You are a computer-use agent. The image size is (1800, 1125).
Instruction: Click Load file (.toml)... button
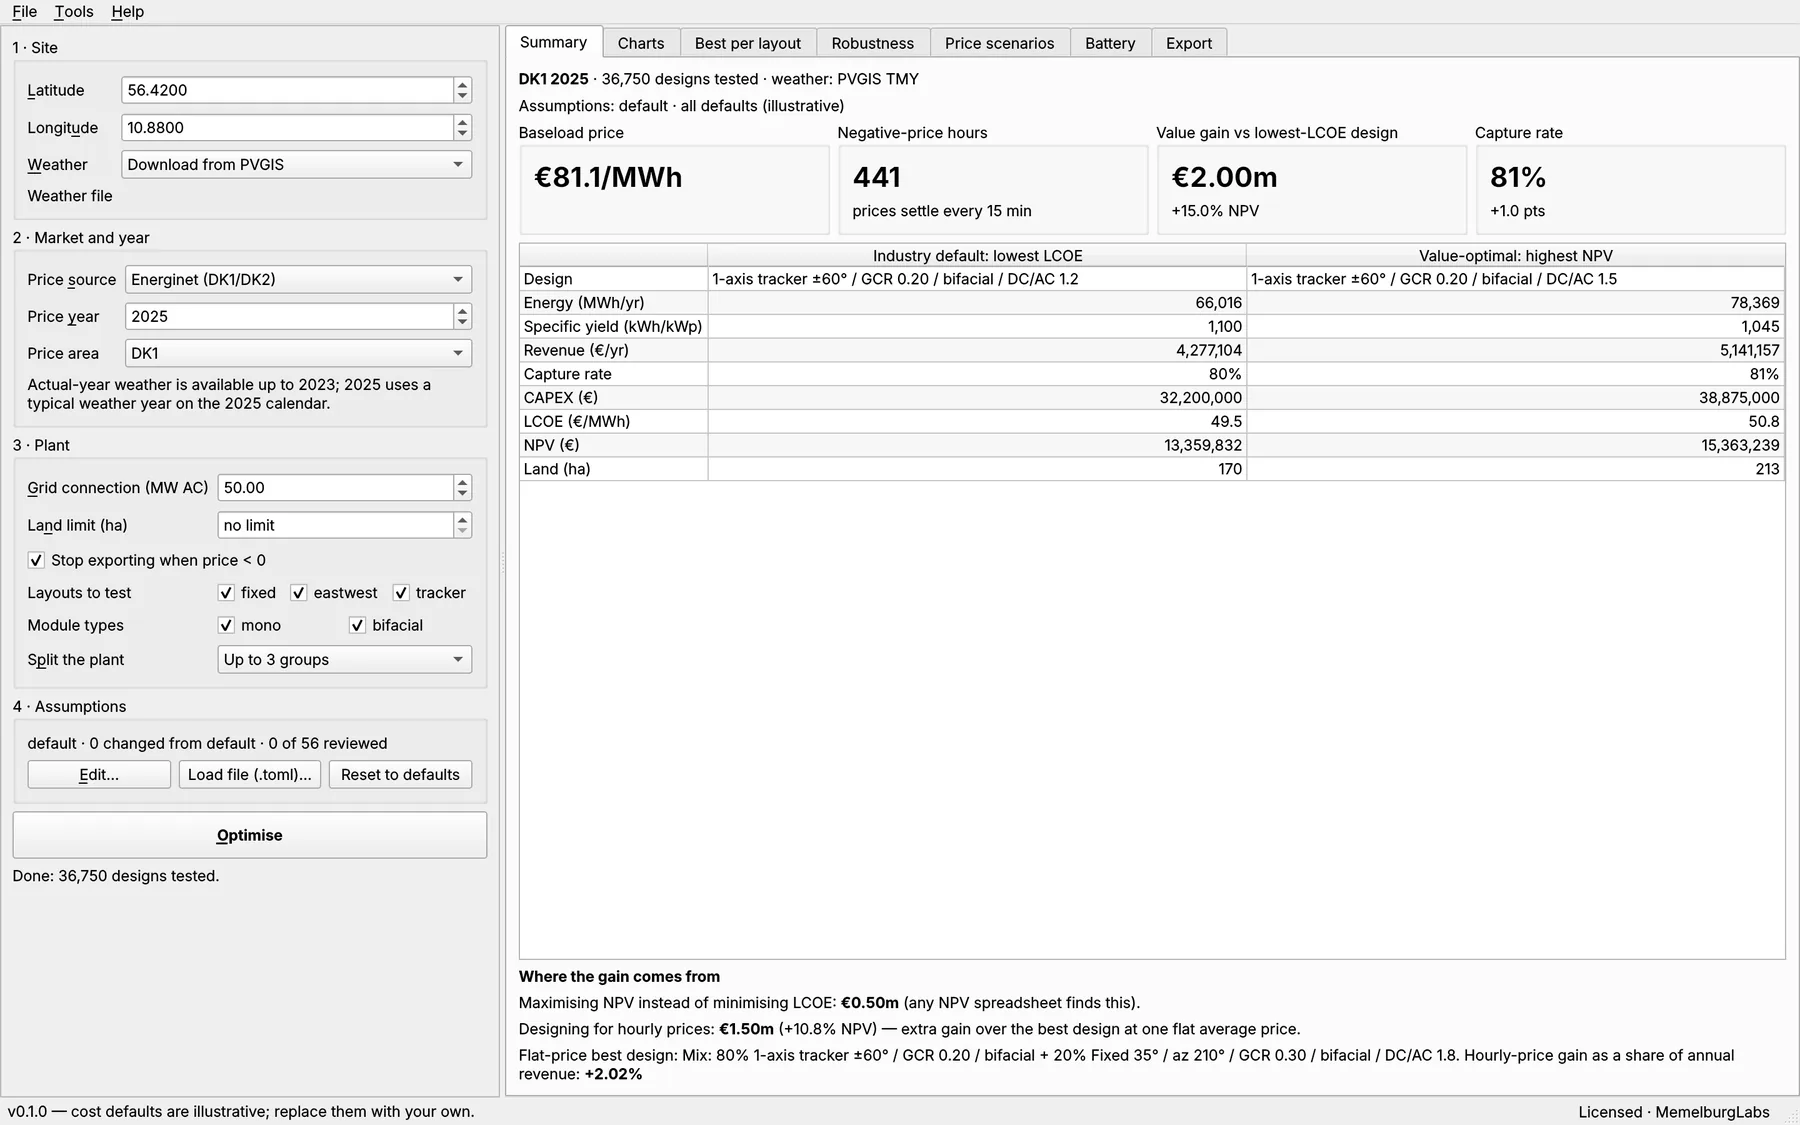(x=250, y=775)
